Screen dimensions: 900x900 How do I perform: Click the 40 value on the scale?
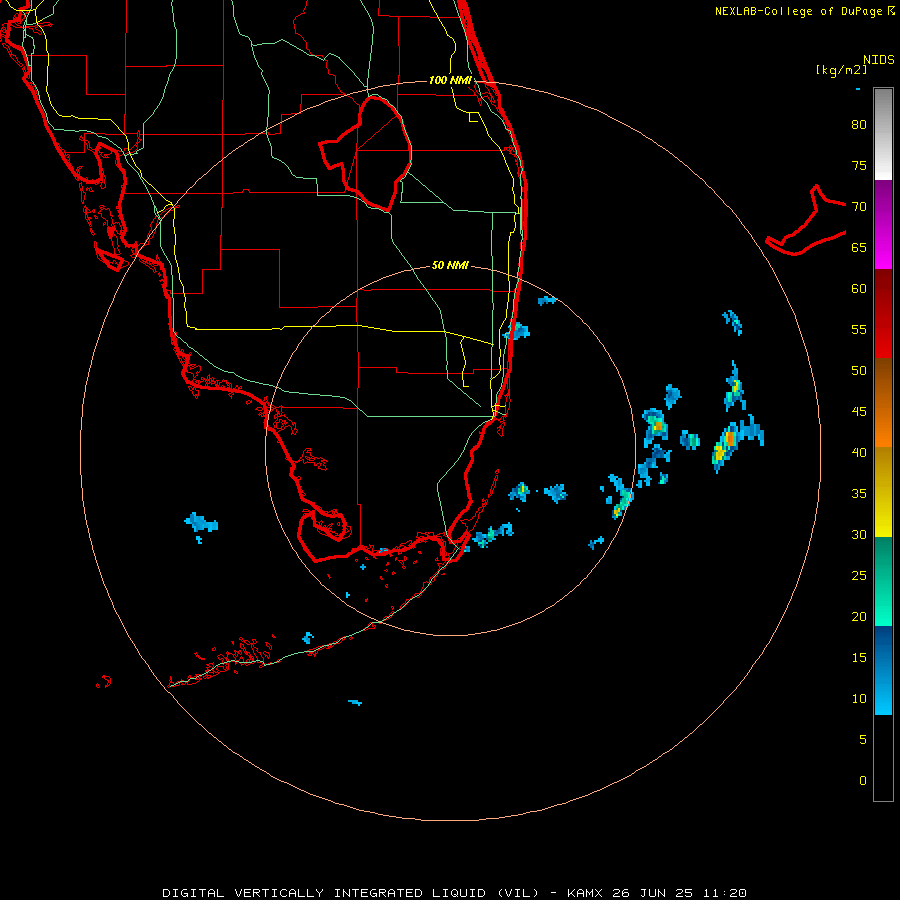tap(859, 452)
